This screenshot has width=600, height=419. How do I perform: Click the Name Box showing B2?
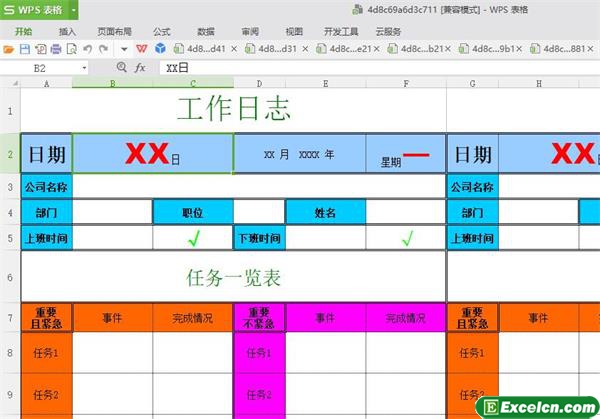(39, 68)
